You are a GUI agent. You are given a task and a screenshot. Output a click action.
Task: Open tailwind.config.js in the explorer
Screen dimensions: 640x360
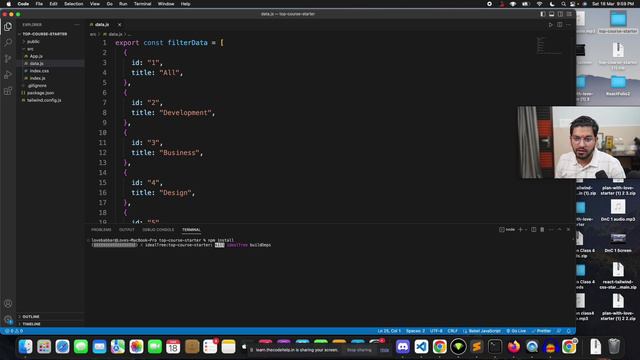click(44, 100)
